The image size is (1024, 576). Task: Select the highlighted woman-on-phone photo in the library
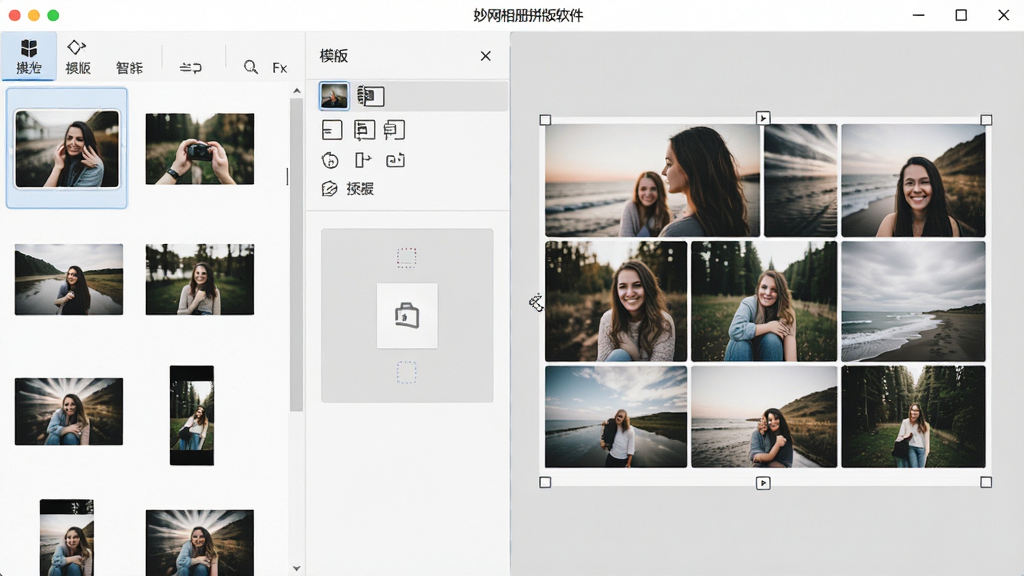[x=67, y=149]
